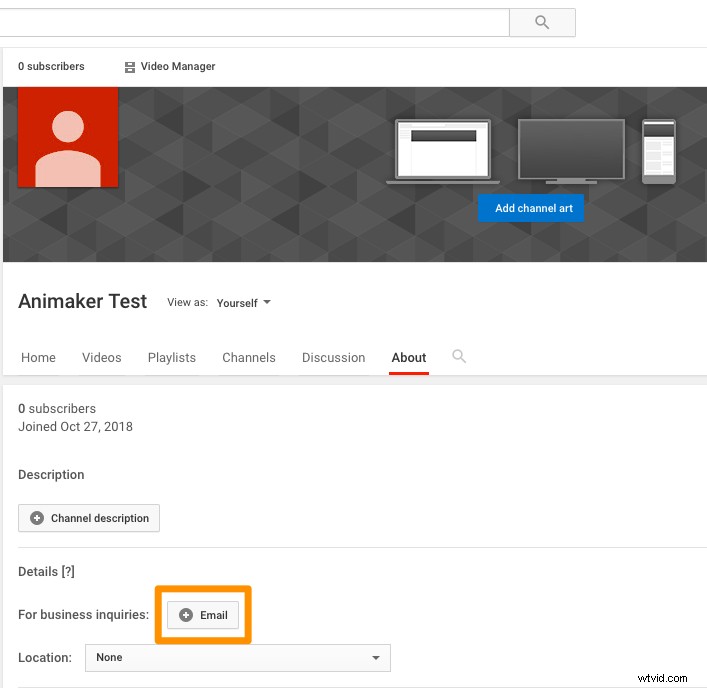
Task: Click the 0 subscribers text in header
Action: pos(51,66)
